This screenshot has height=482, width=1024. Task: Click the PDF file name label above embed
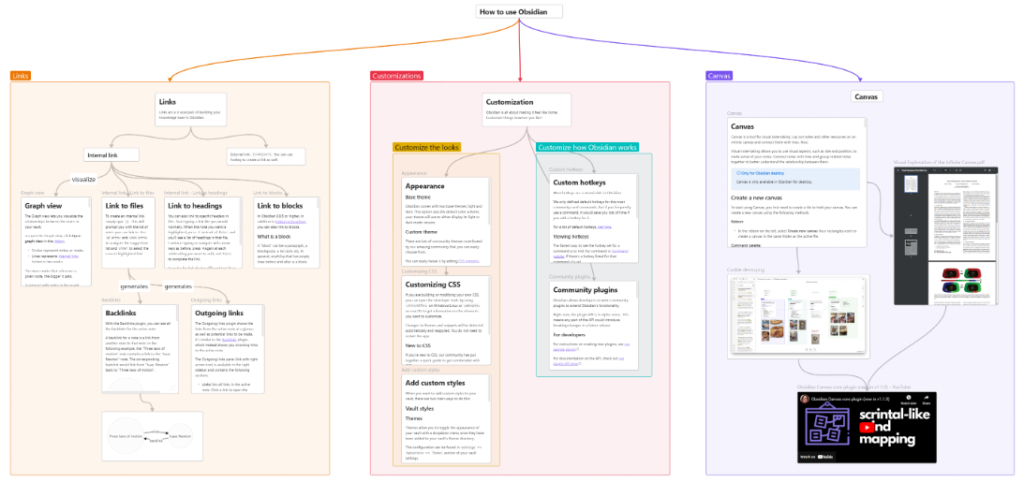(x=940, y=161)
